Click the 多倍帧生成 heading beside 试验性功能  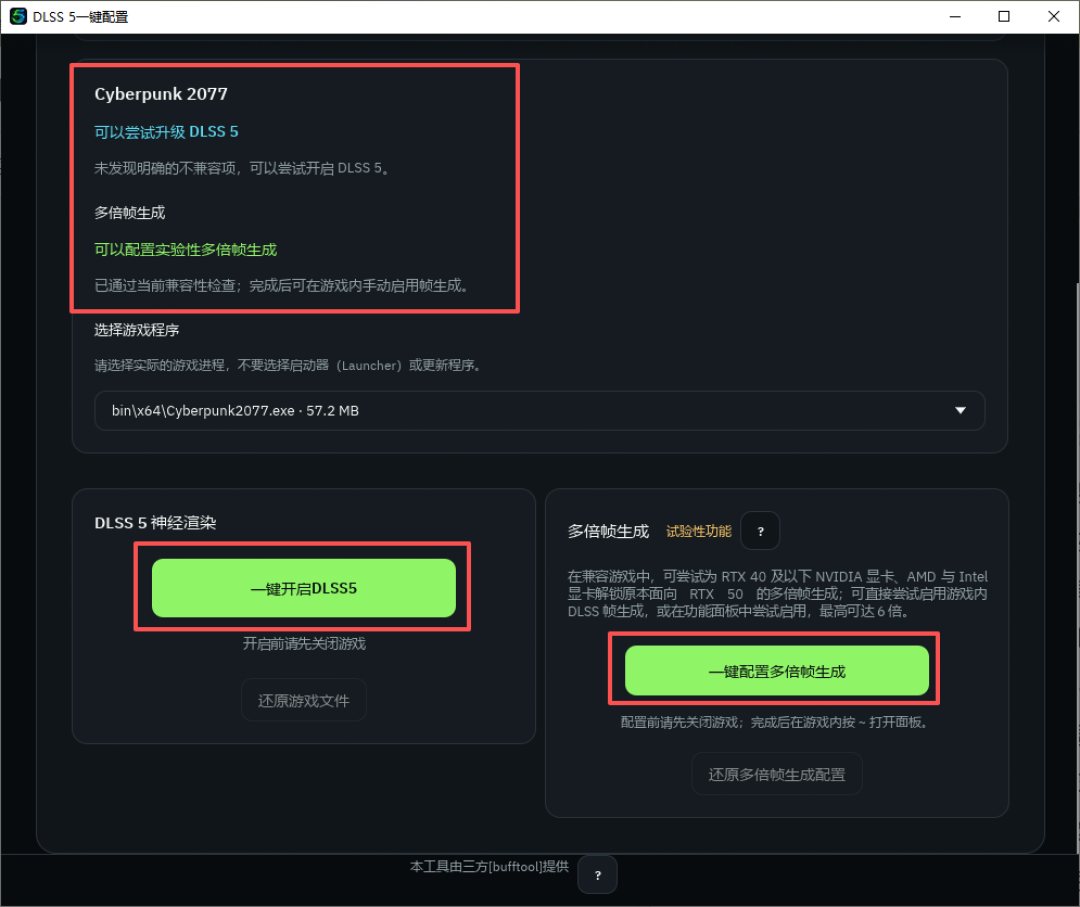[x=608, y=531]
